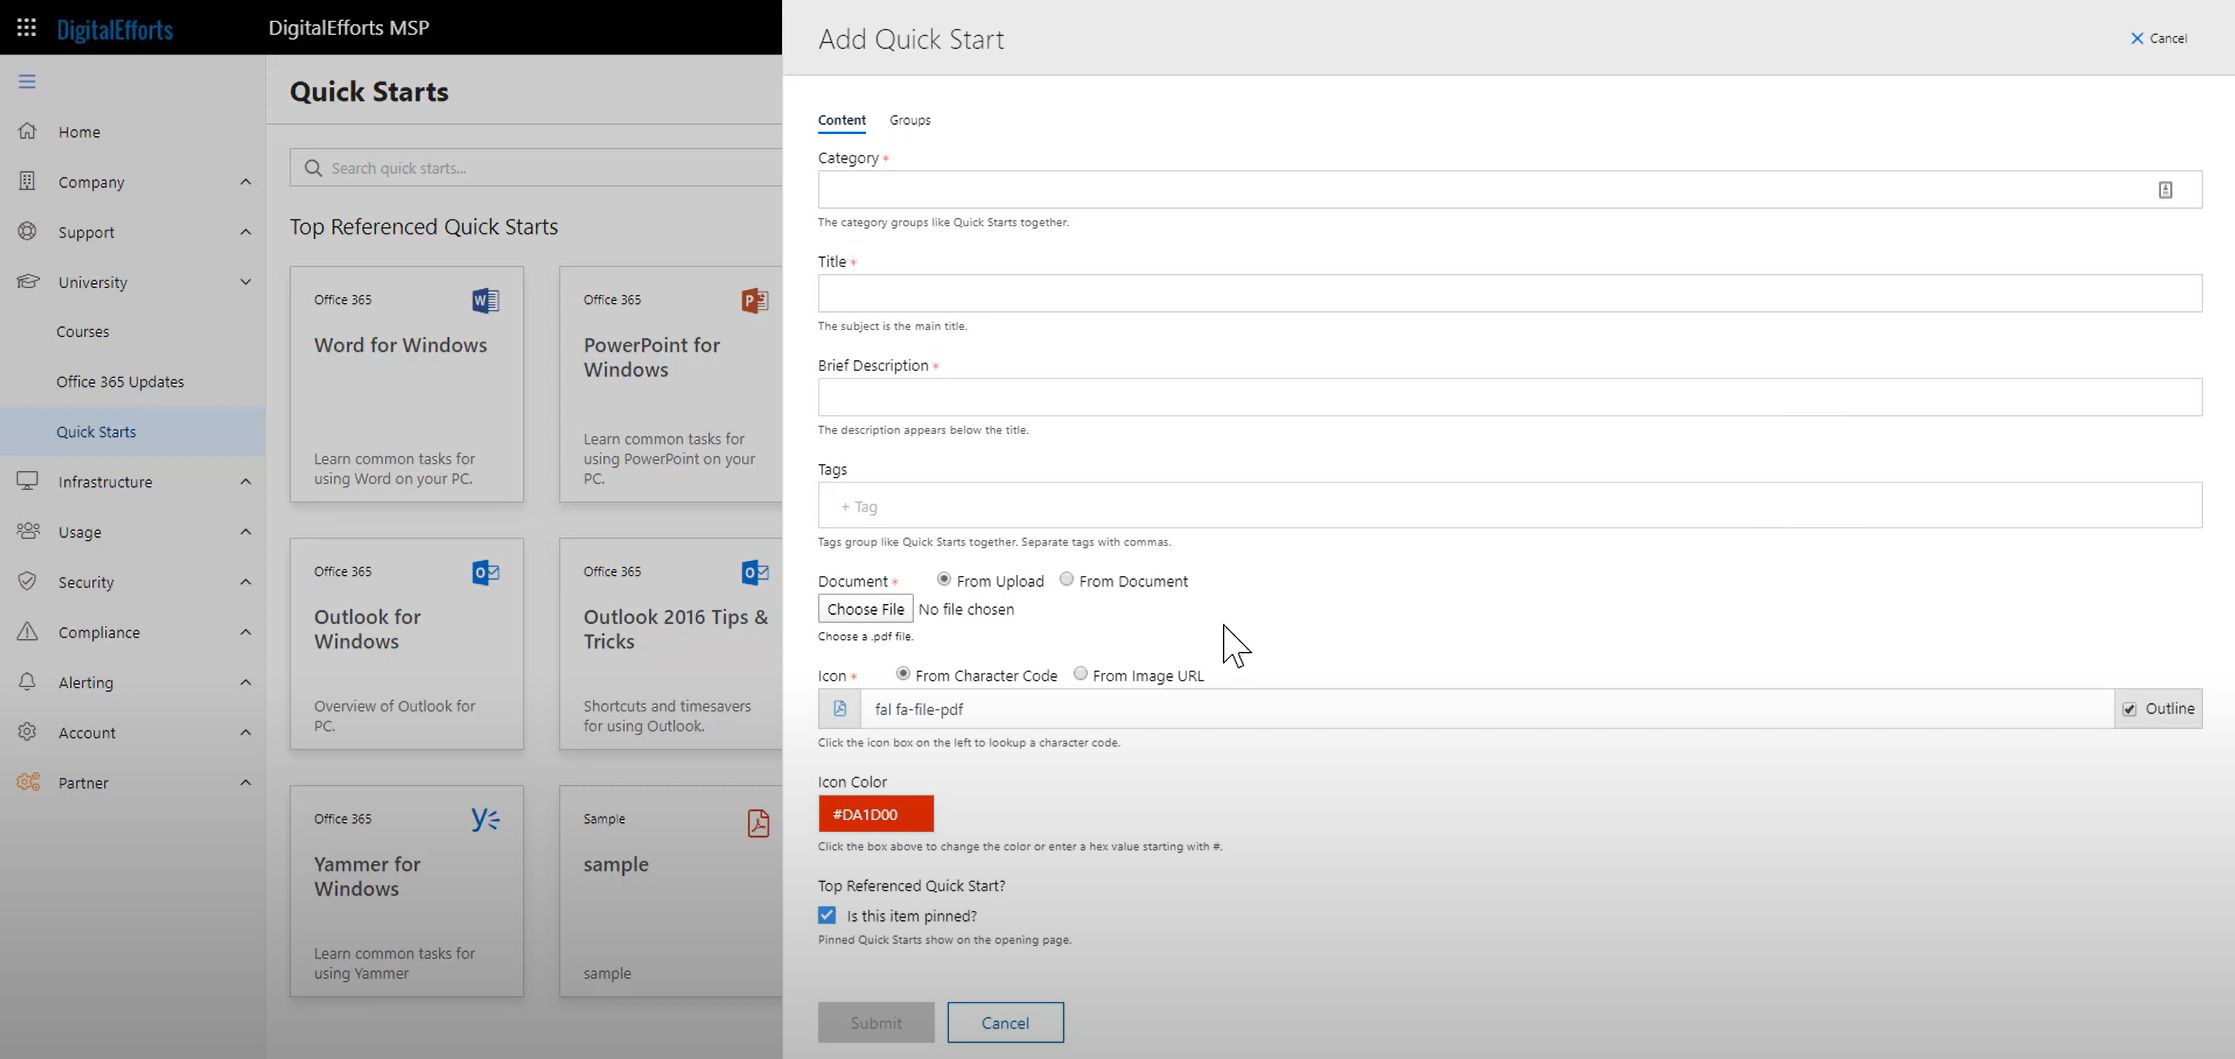Click the Submit button
Image resolution: width=2235 pixels, height=1059 pixels.
click(876, 1022)
